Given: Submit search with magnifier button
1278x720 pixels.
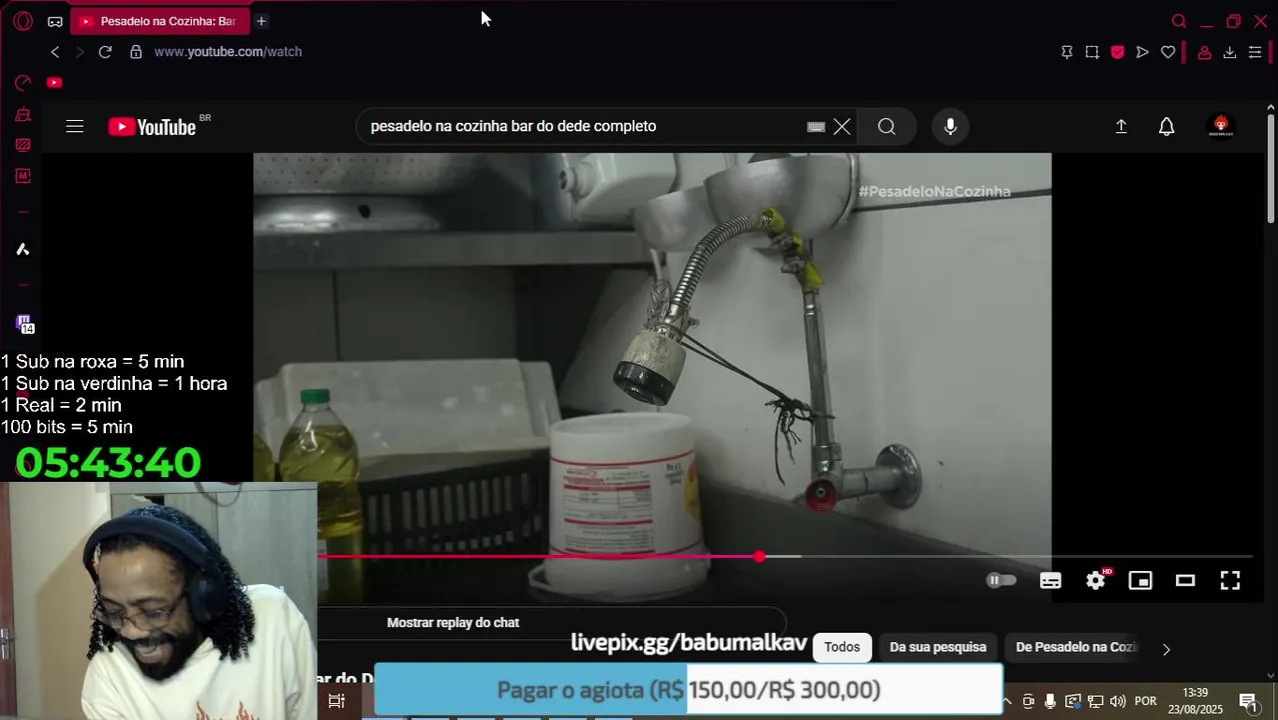Looking at the screenshot, I should click(x=887, y=126).
